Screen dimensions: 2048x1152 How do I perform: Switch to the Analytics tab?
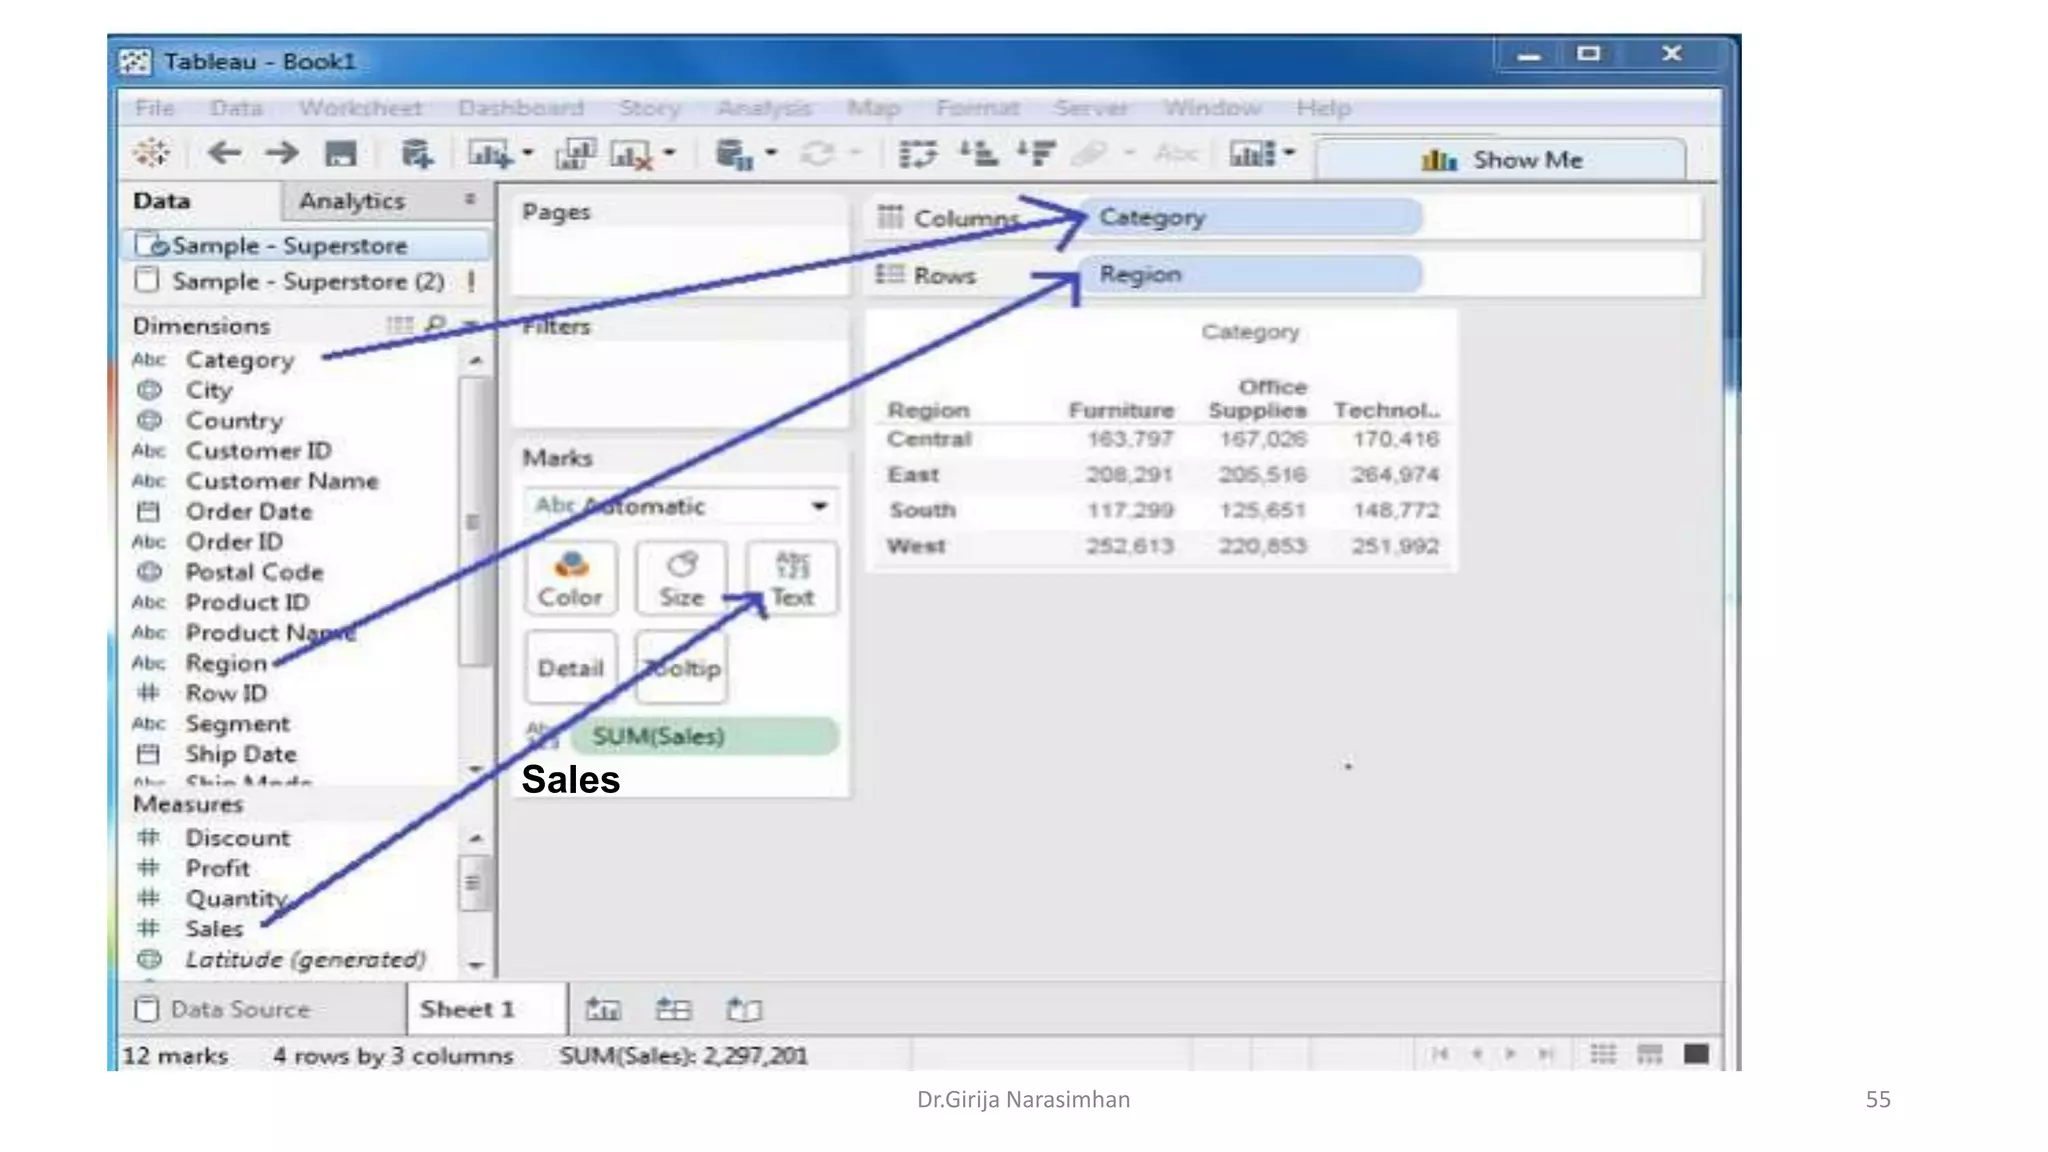pyautogui.click(x=352, y=201)
